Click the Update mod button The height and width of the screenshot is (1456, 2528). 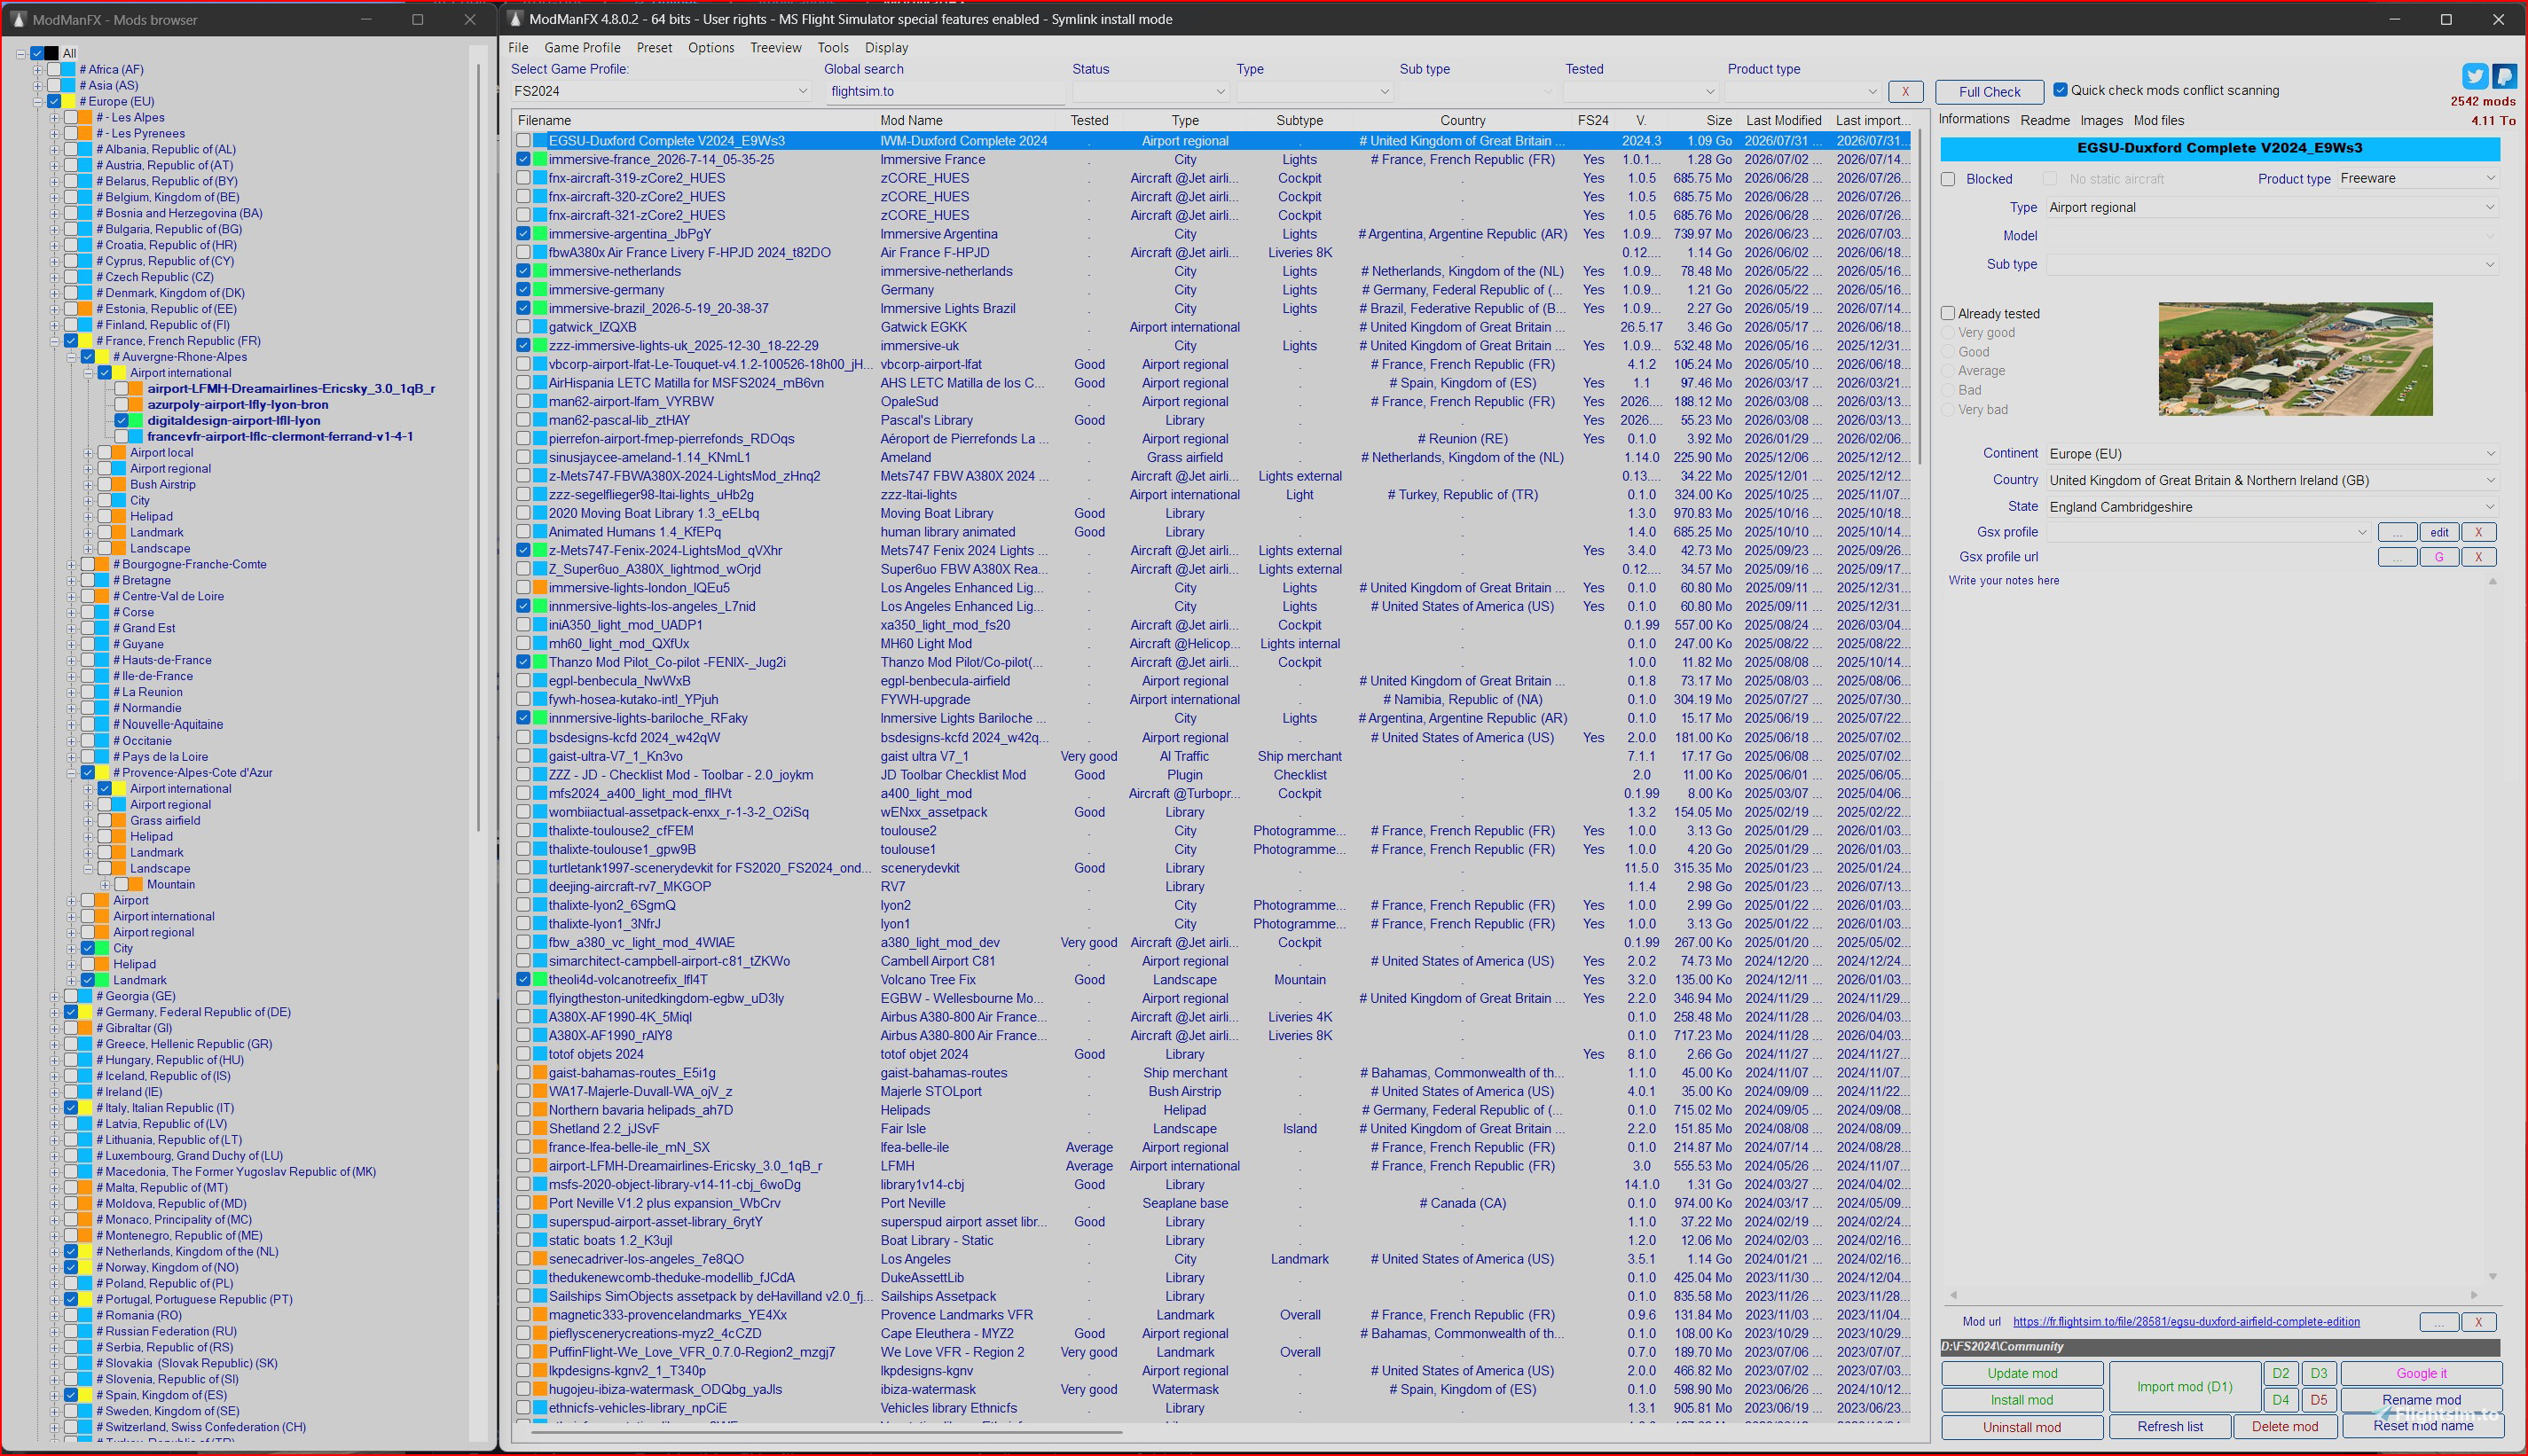(x=2022, y=1373)
